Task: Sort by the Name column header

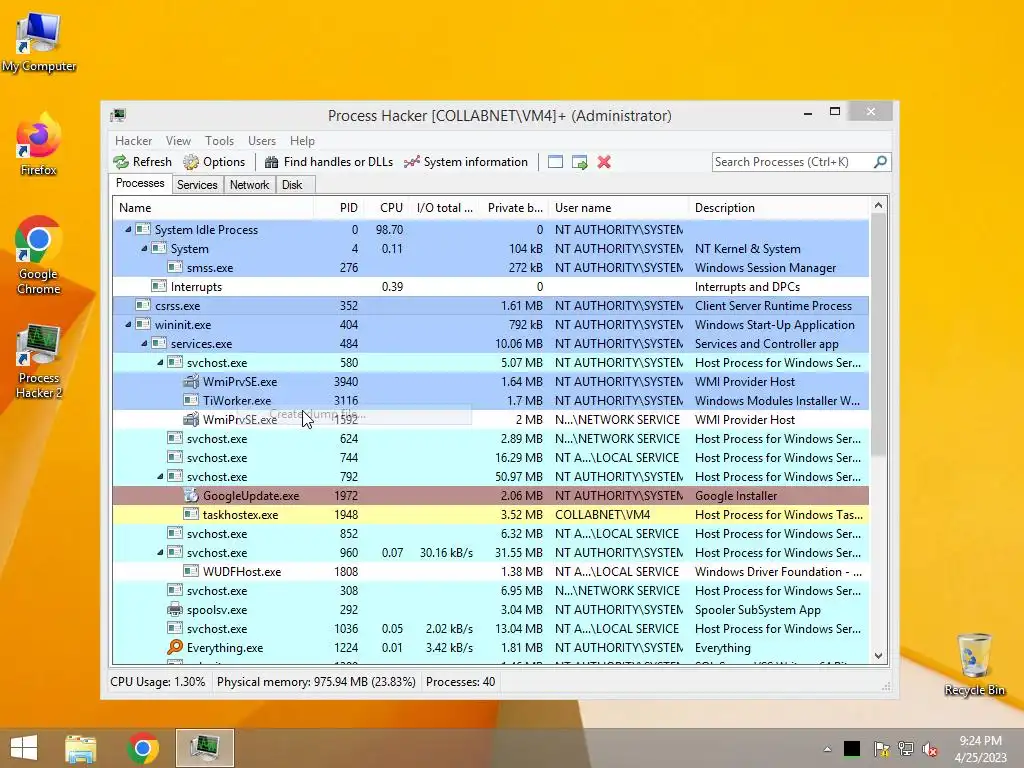Action: [x=213, y=208]
